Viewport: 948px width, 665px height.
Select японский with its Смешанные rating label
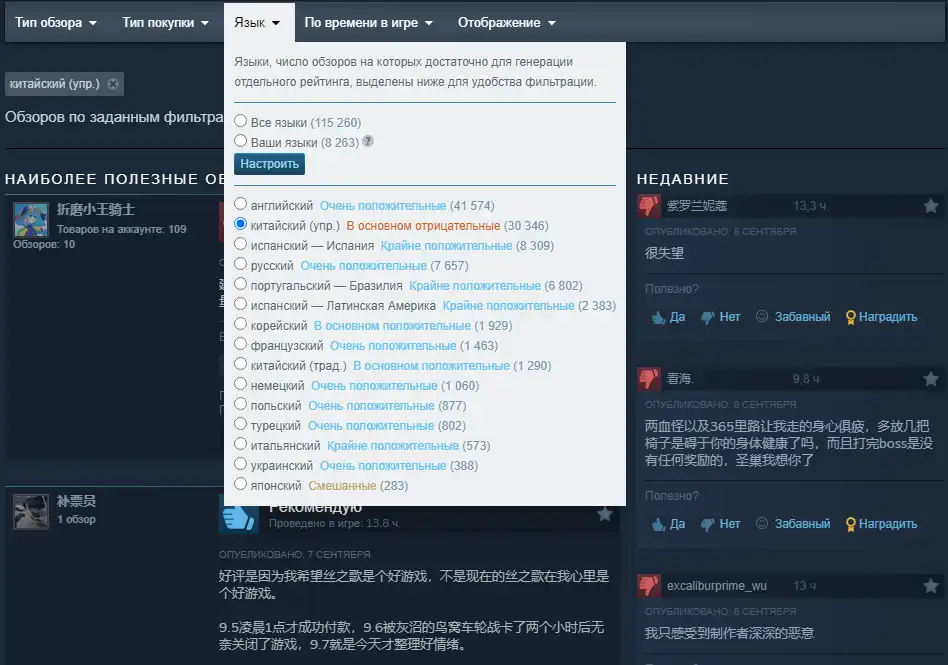coord(240,485)
